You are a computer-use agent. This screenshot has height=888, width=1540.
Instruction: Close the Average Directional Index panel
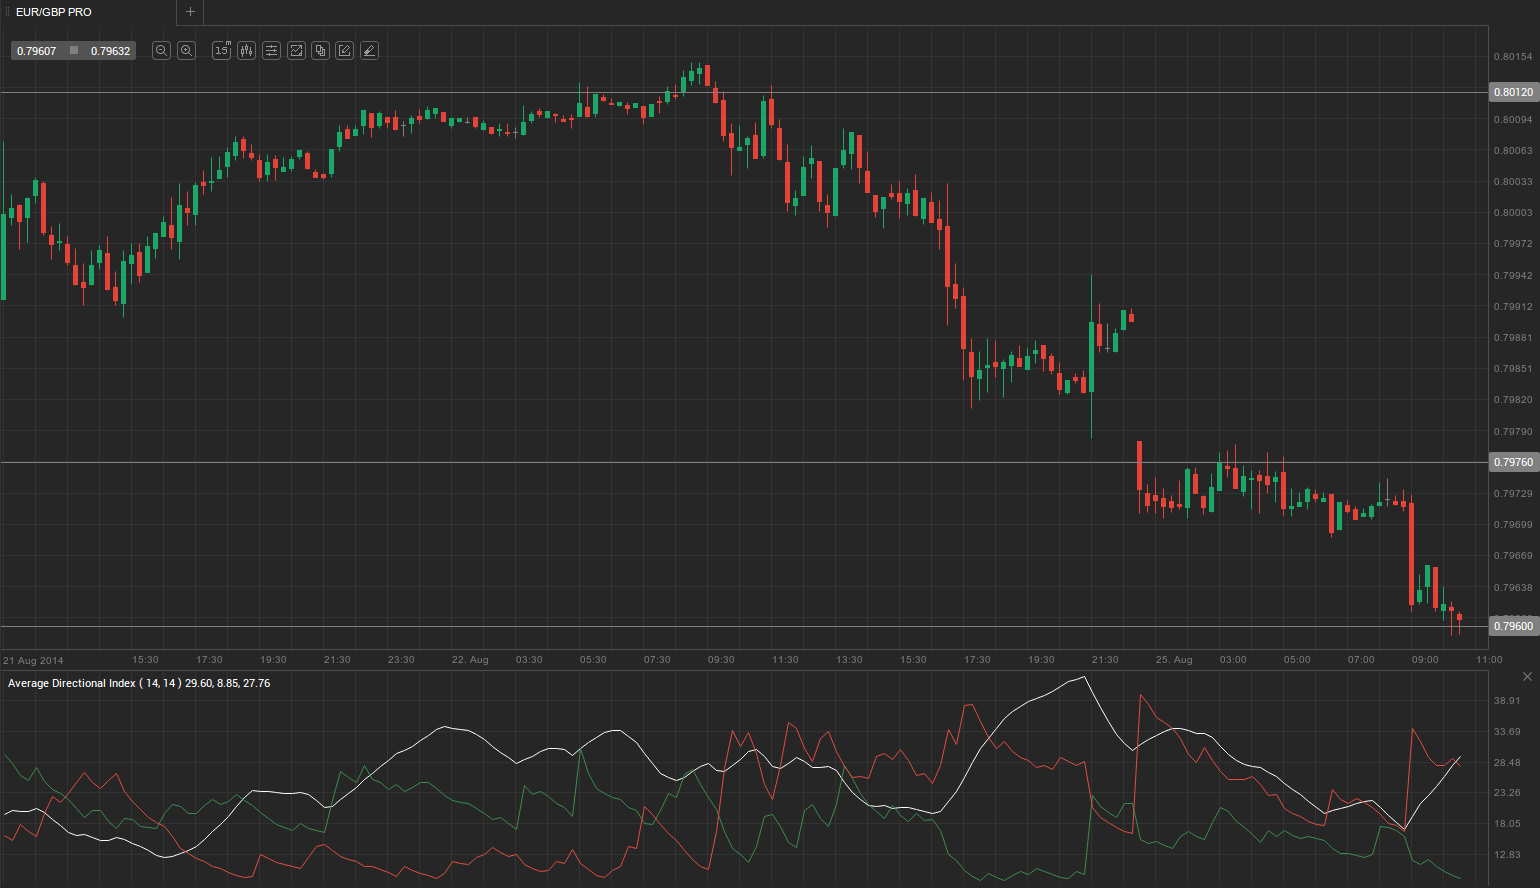tap(1527, 677)
